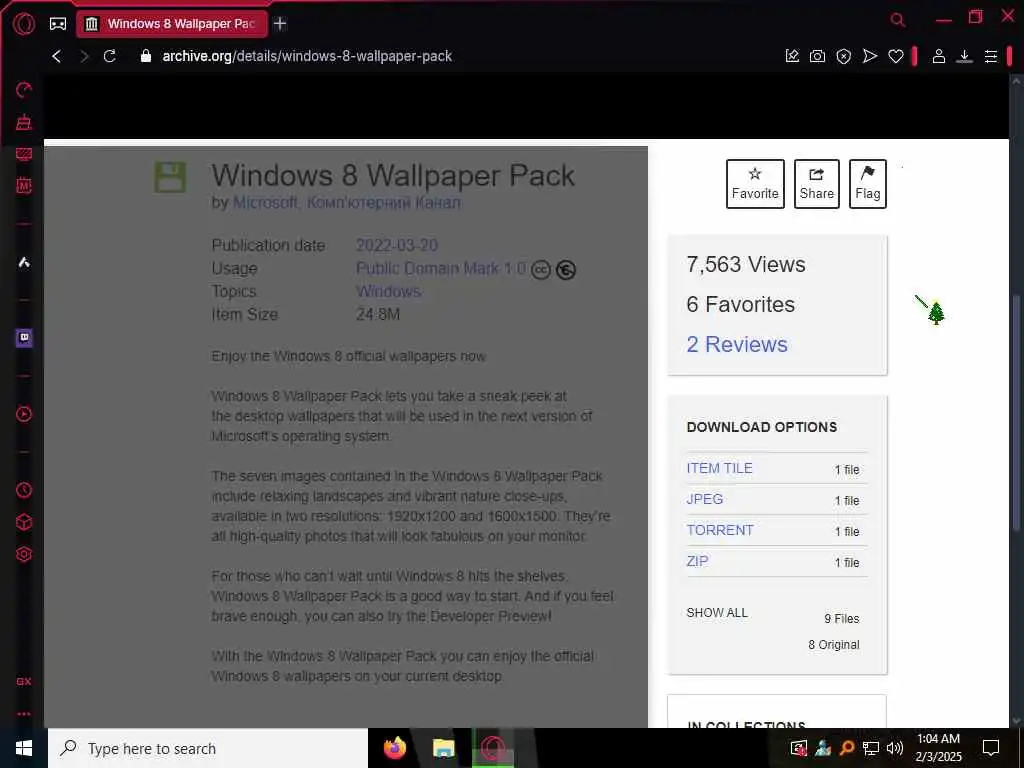Share this archive item
This screenshot has width=1024, height=768.
pos(816,184)
